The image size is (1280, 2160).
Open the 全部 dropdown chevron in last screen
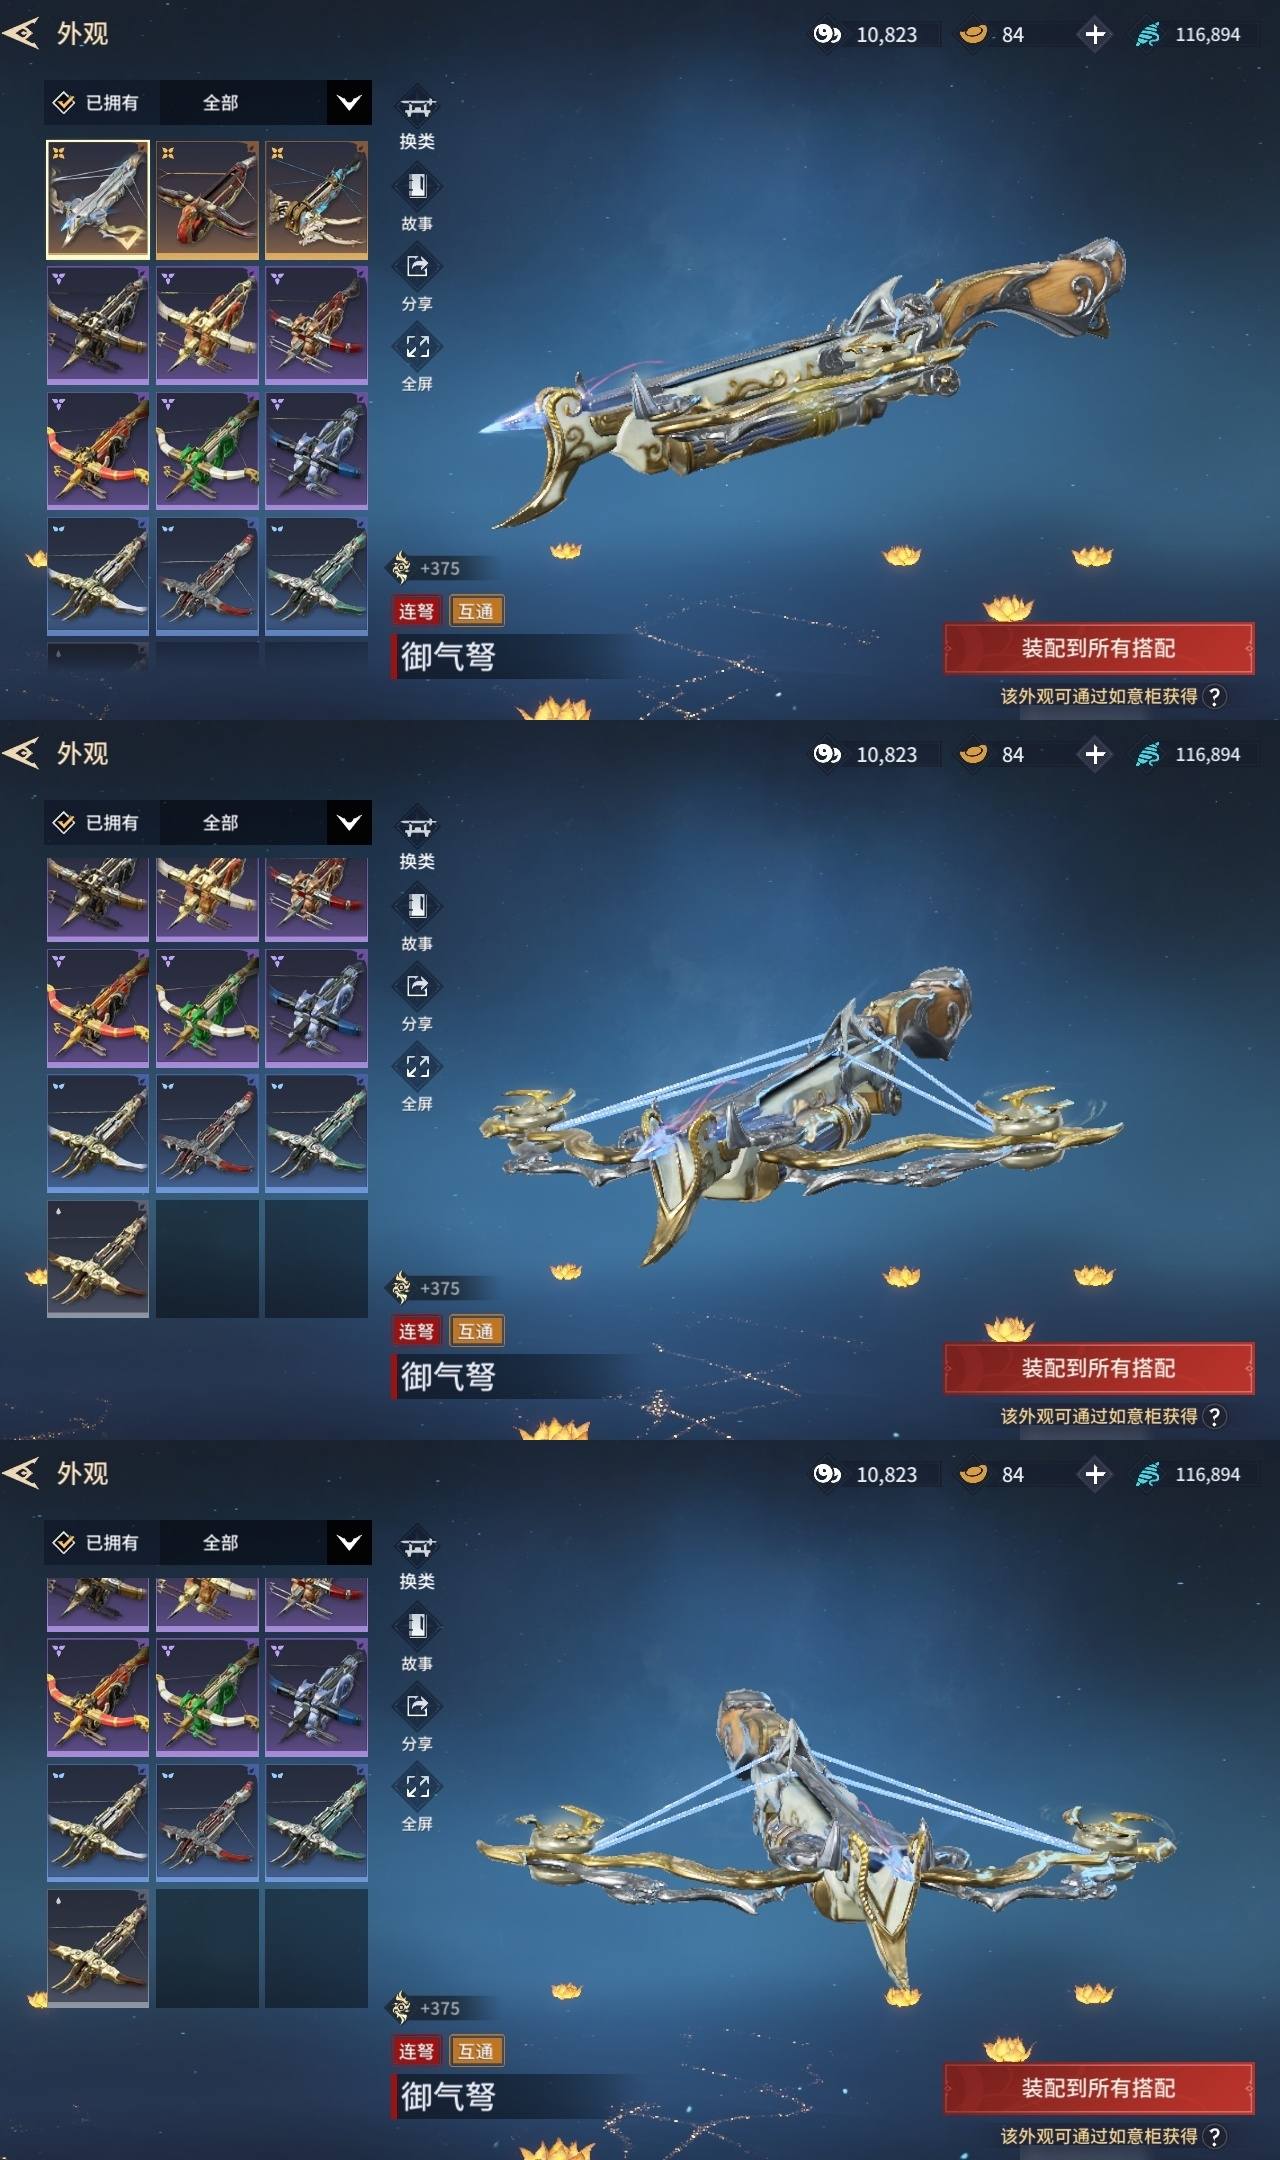click(x=349, y=1543)
